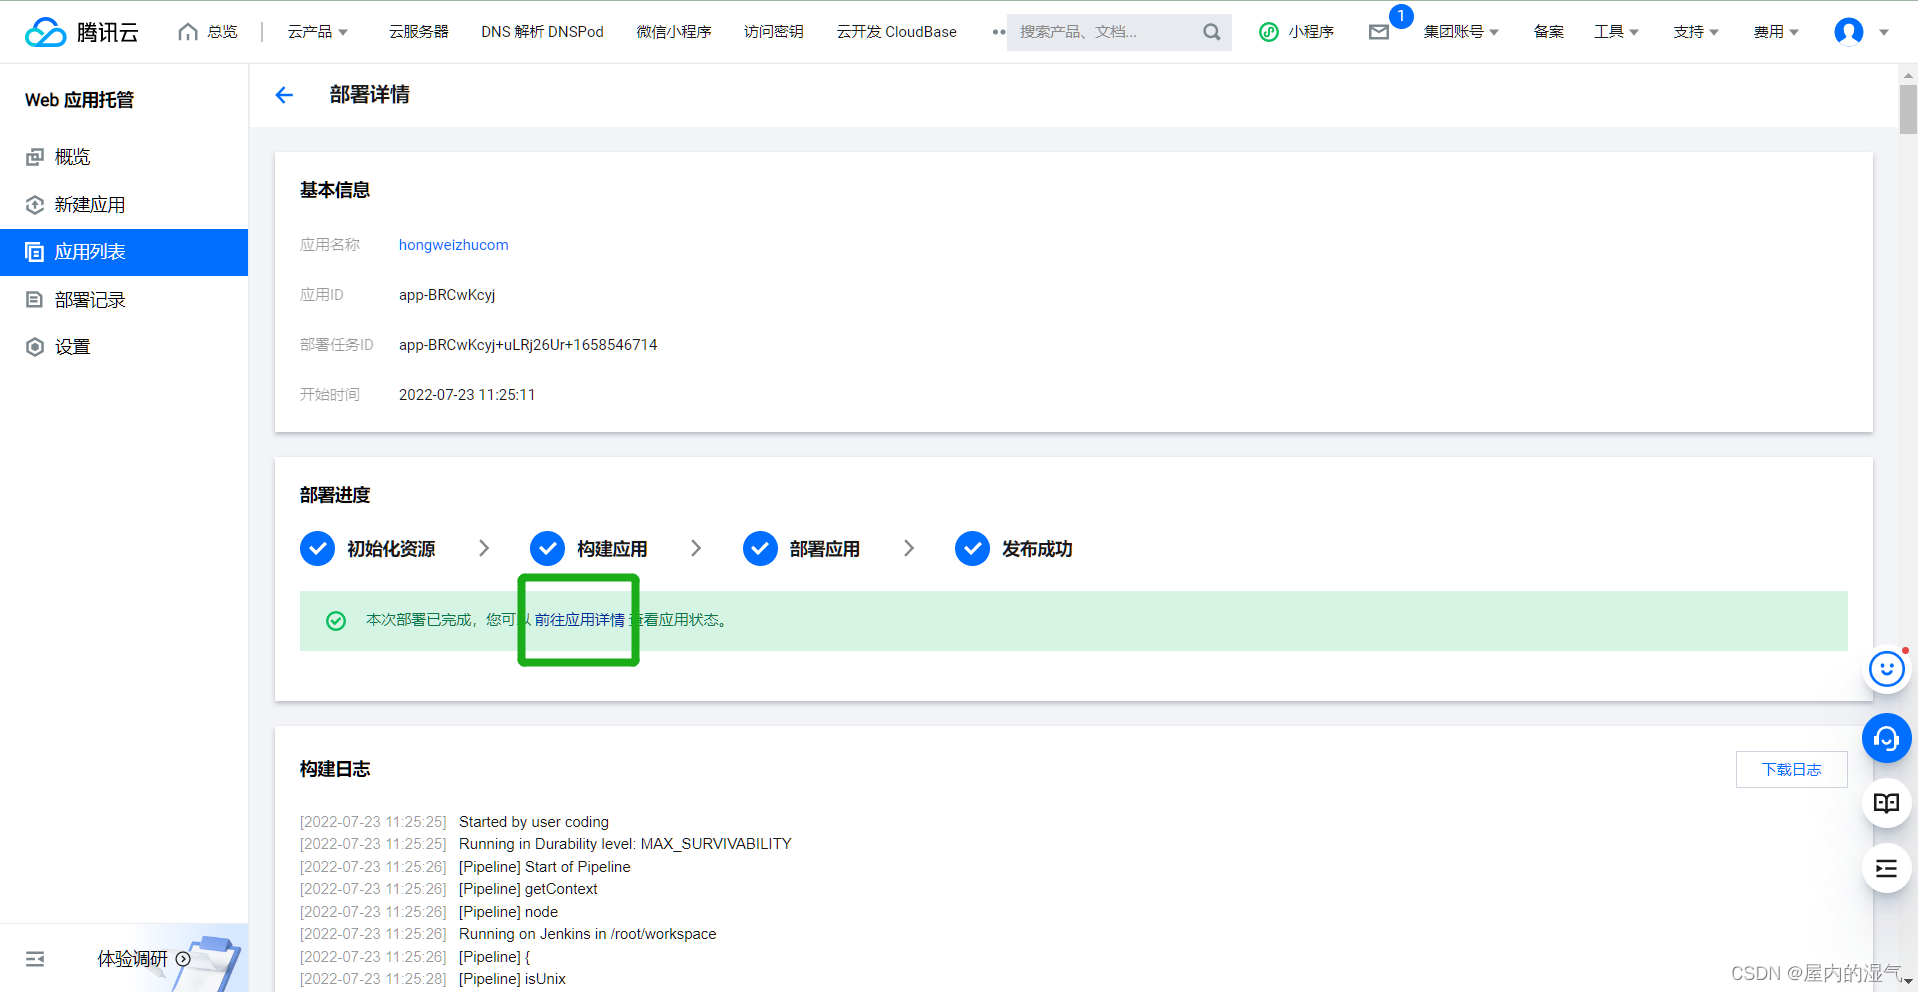Image resolution: width=1918 pixels, height=992 pixels.
Task: Go back using the blue arrow
Action: click(284, 95)
